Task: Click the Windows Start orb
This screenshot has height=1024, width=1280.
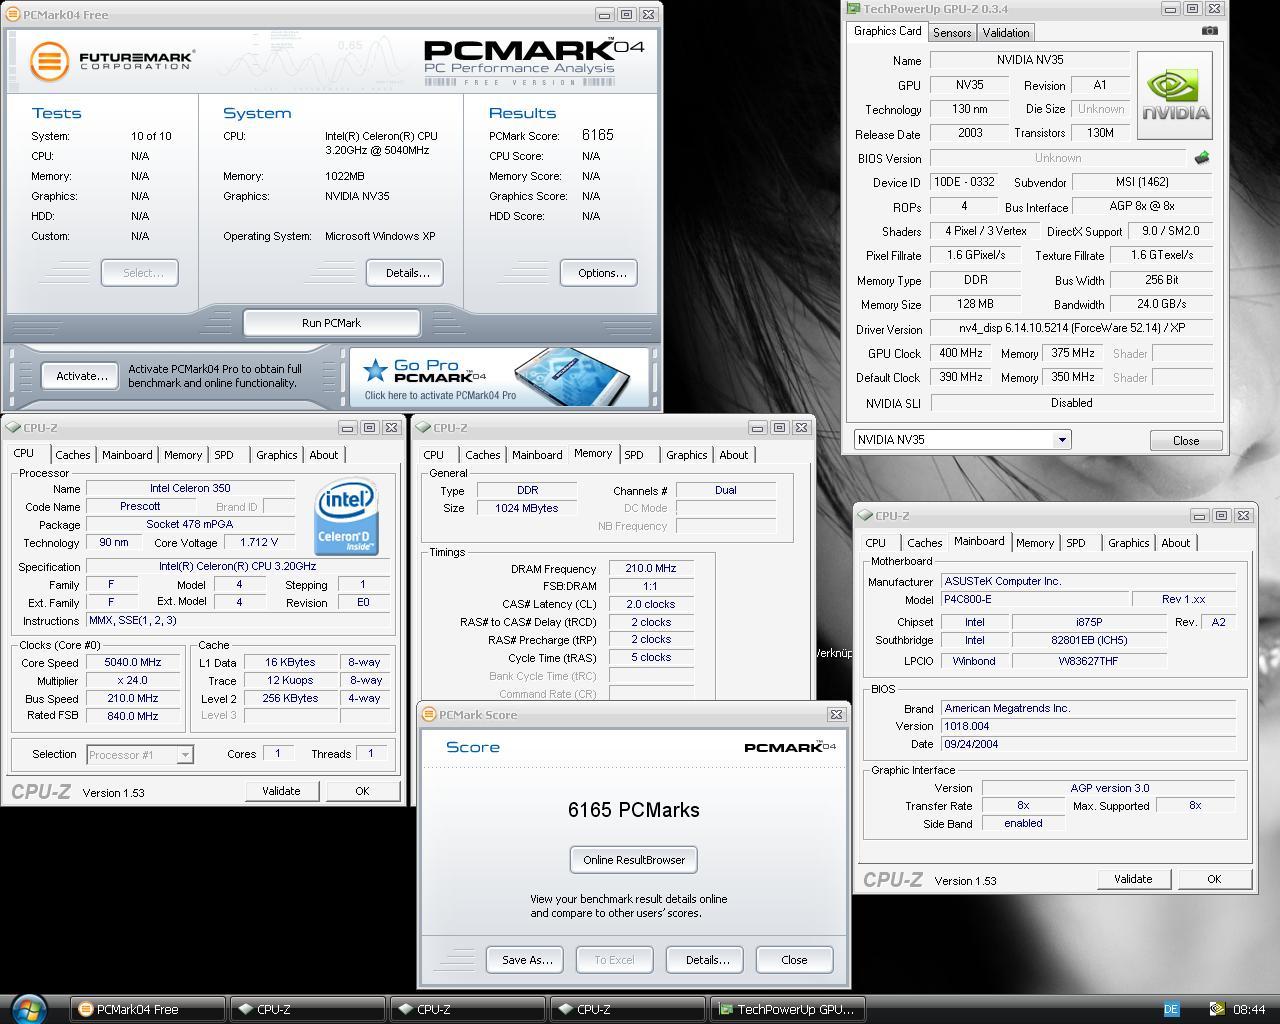Action: point(27,1008)
